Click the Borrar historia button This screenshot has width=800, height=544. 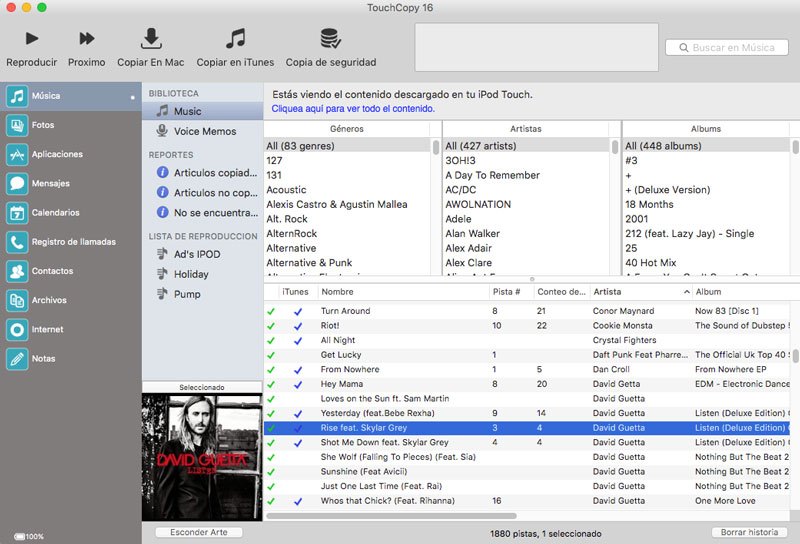[x=749, y=532]
